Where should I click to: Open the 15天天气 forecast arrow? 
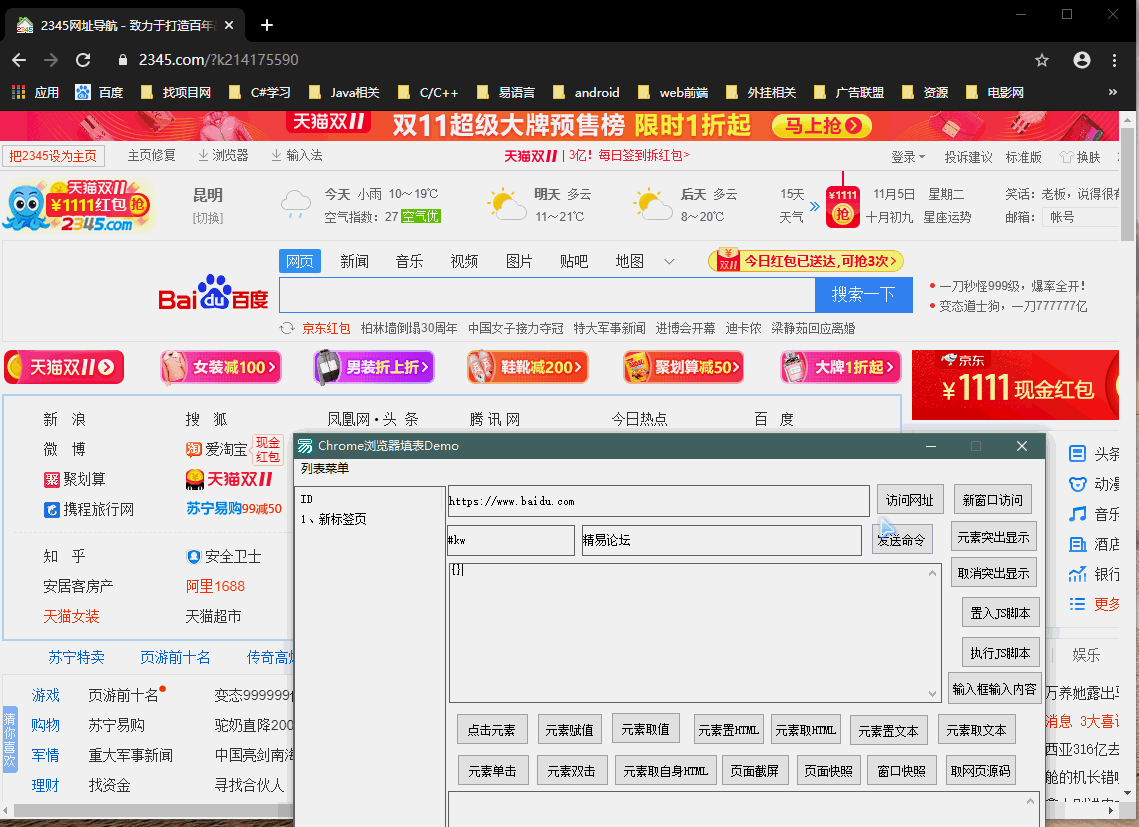(x=814, y=206)
